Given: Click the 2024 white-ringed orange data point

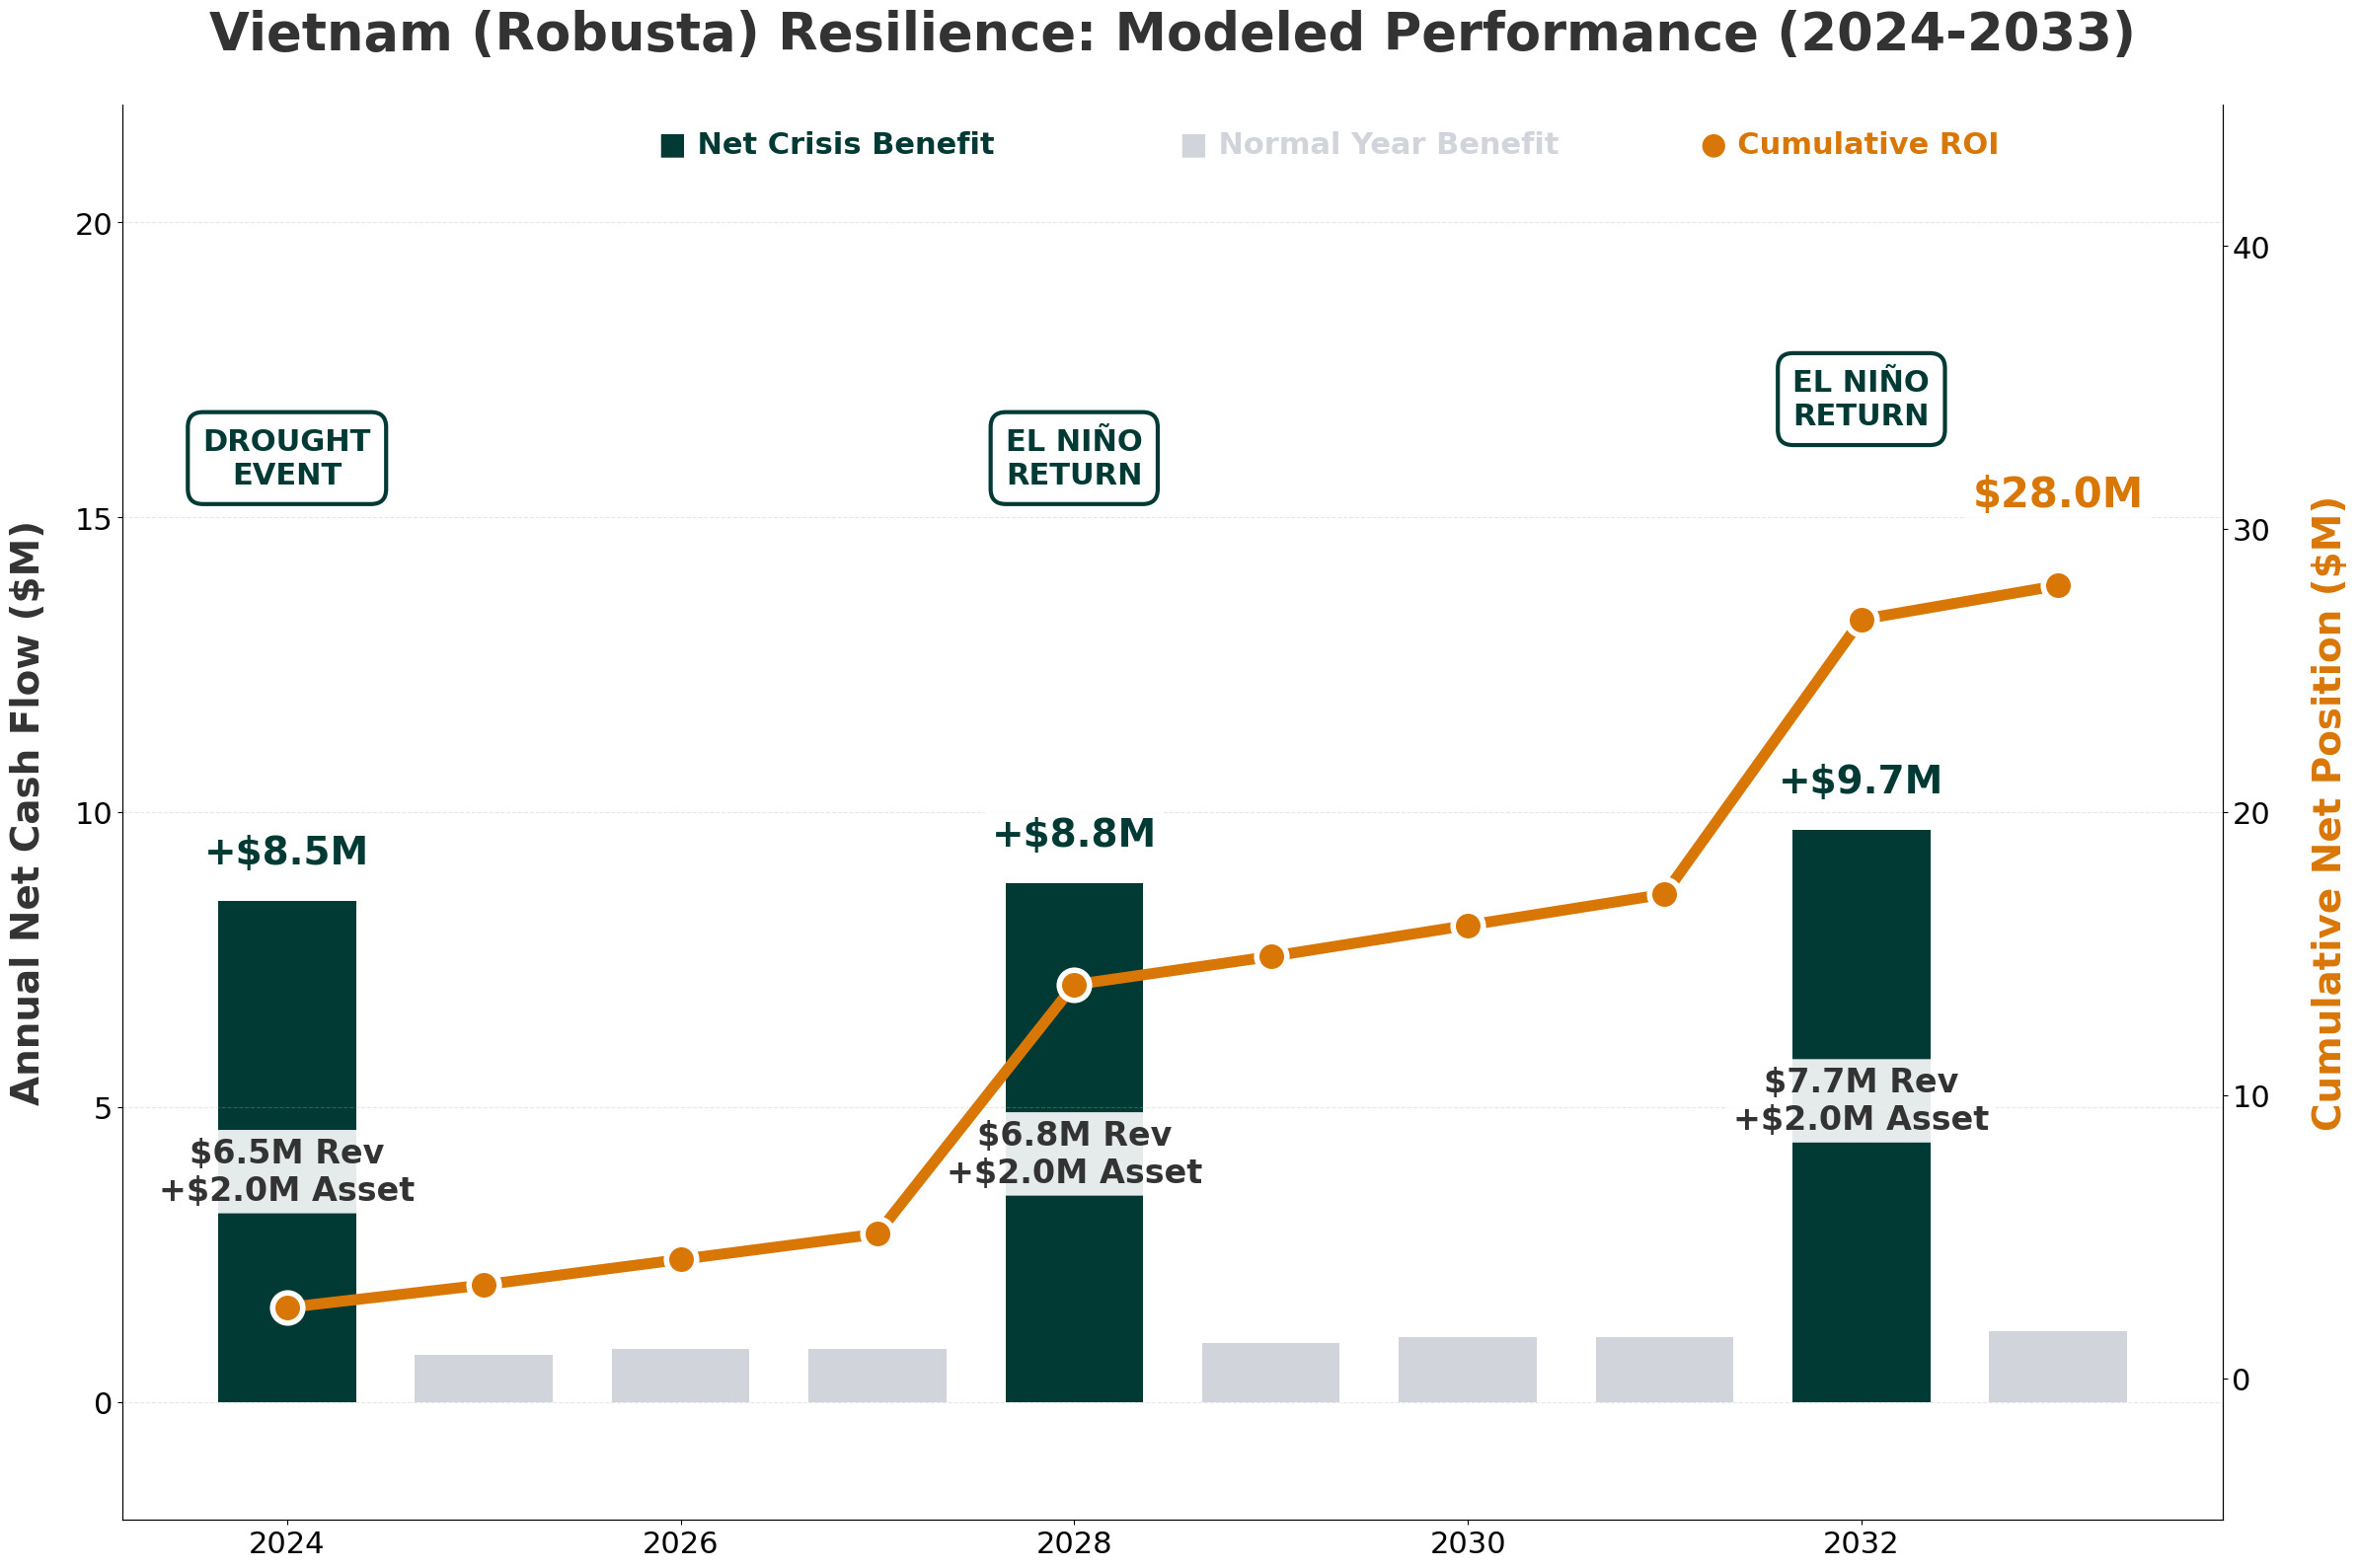Looking at the screenshot, I should tap(287, 1307).
